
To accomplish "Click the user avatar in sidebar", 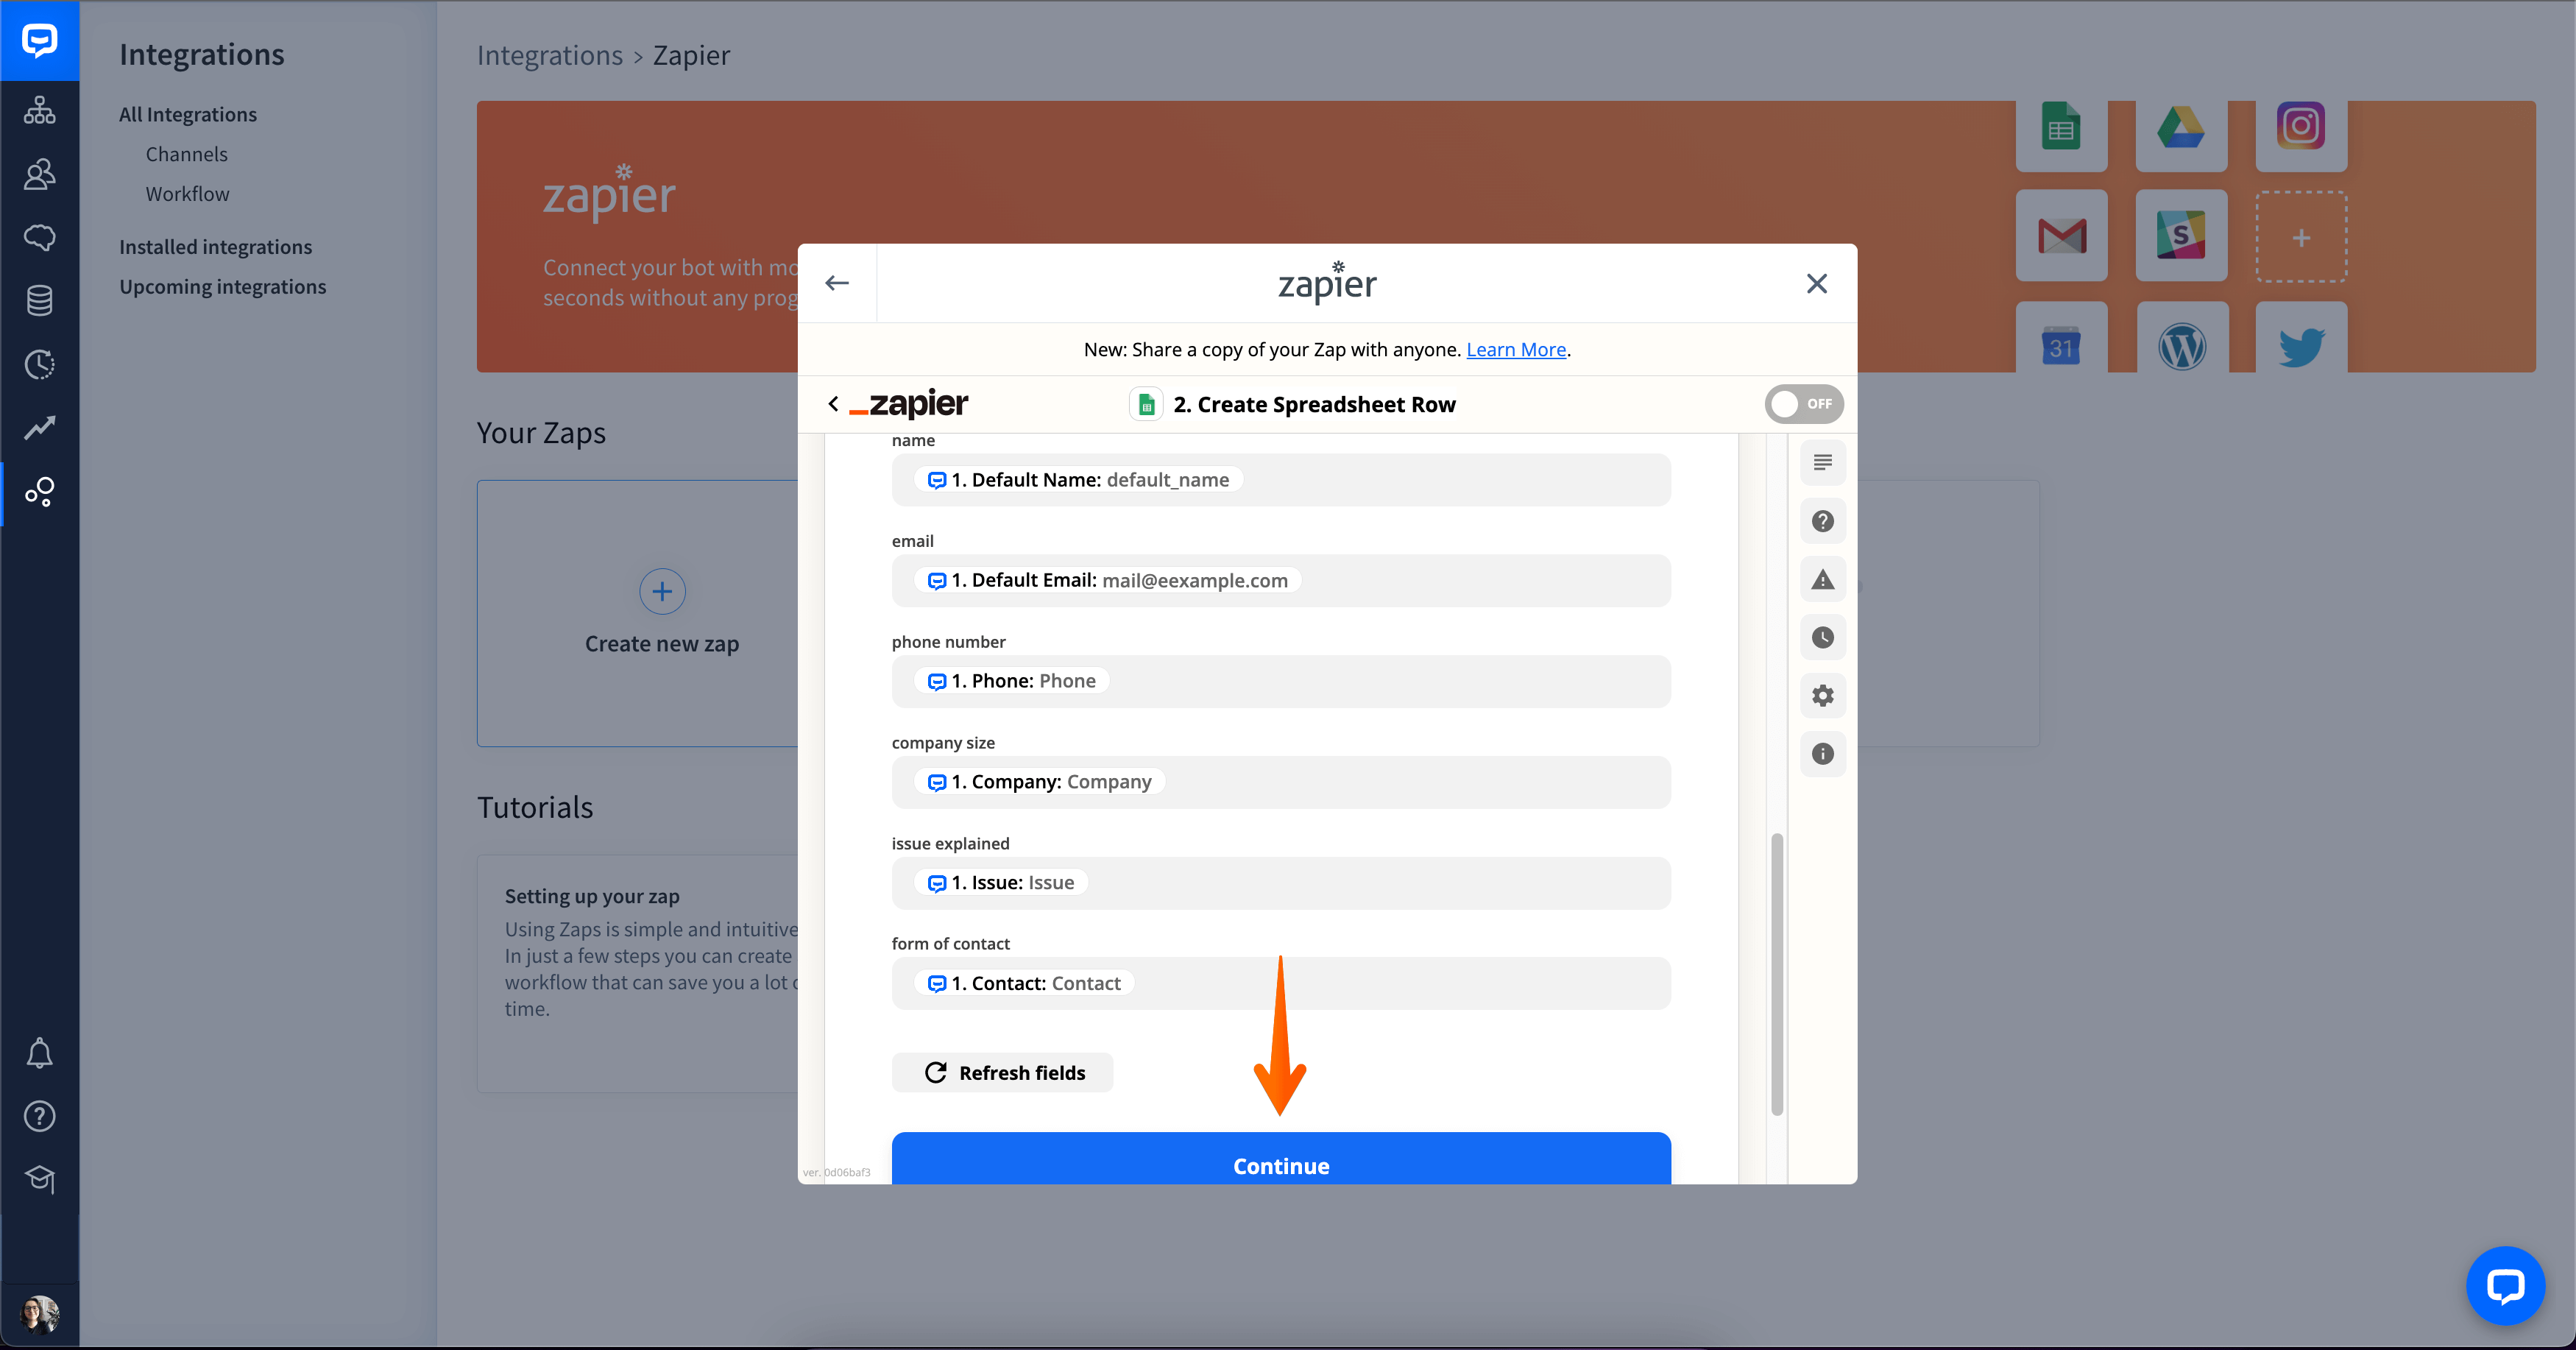I will (39, 1314).
